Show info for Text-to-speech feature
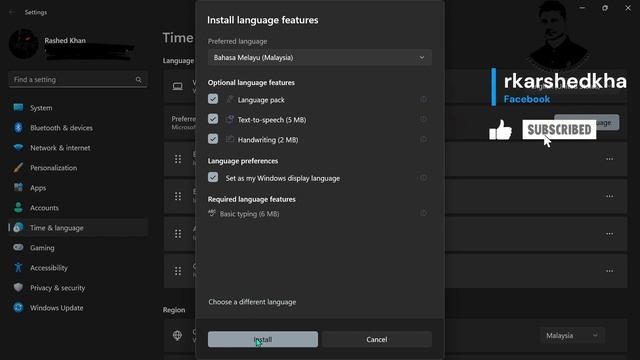Image resolution: width=640 pixels, height=360 pixels. [x=423, y=119]
